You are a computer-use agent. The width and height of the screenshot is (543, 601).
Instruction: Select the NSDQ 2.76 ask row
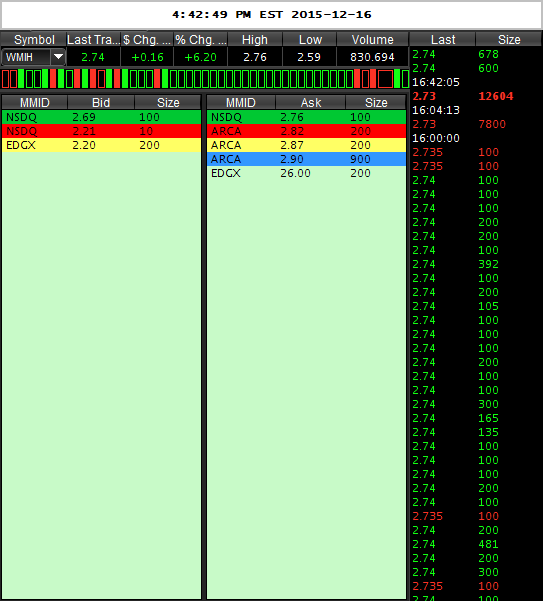coord(306,117)
